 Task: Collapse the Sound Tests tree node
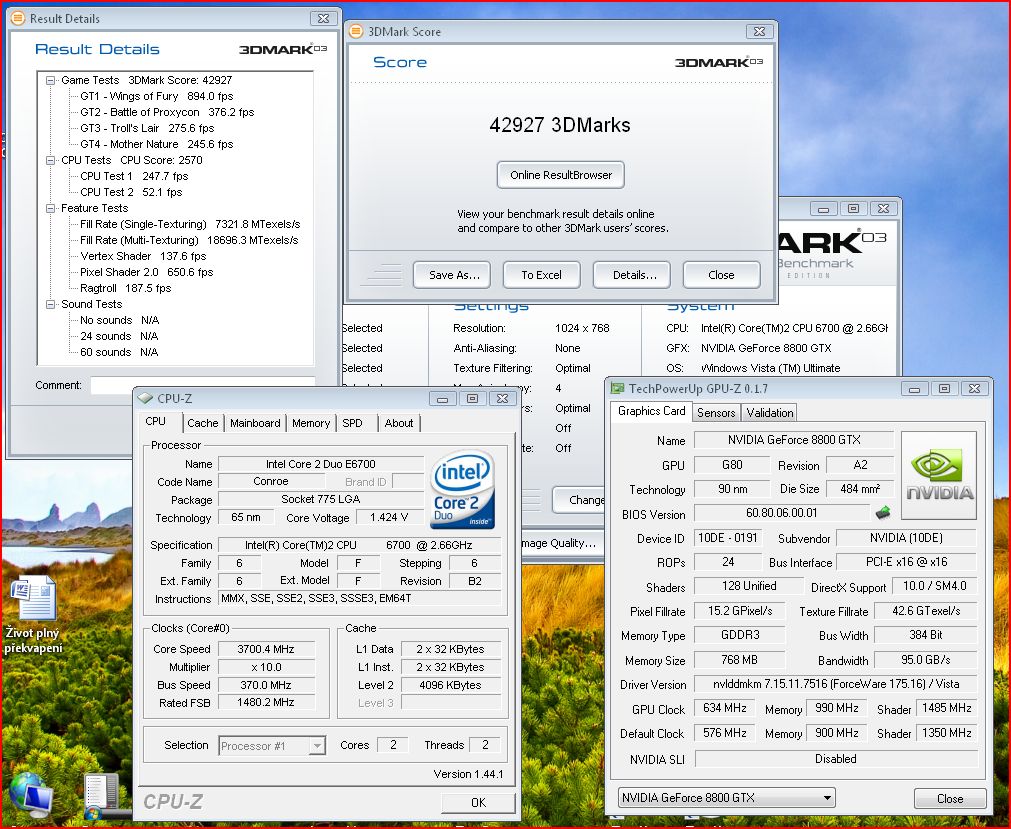coord(50,304)
